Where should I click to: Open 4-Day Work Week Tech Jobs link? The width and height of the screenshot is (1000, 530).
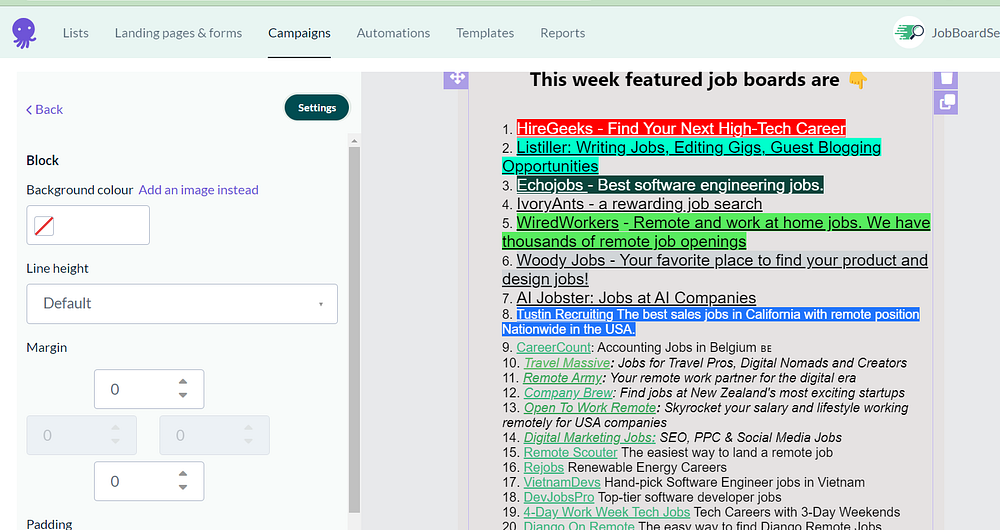(x=607, y=512)
